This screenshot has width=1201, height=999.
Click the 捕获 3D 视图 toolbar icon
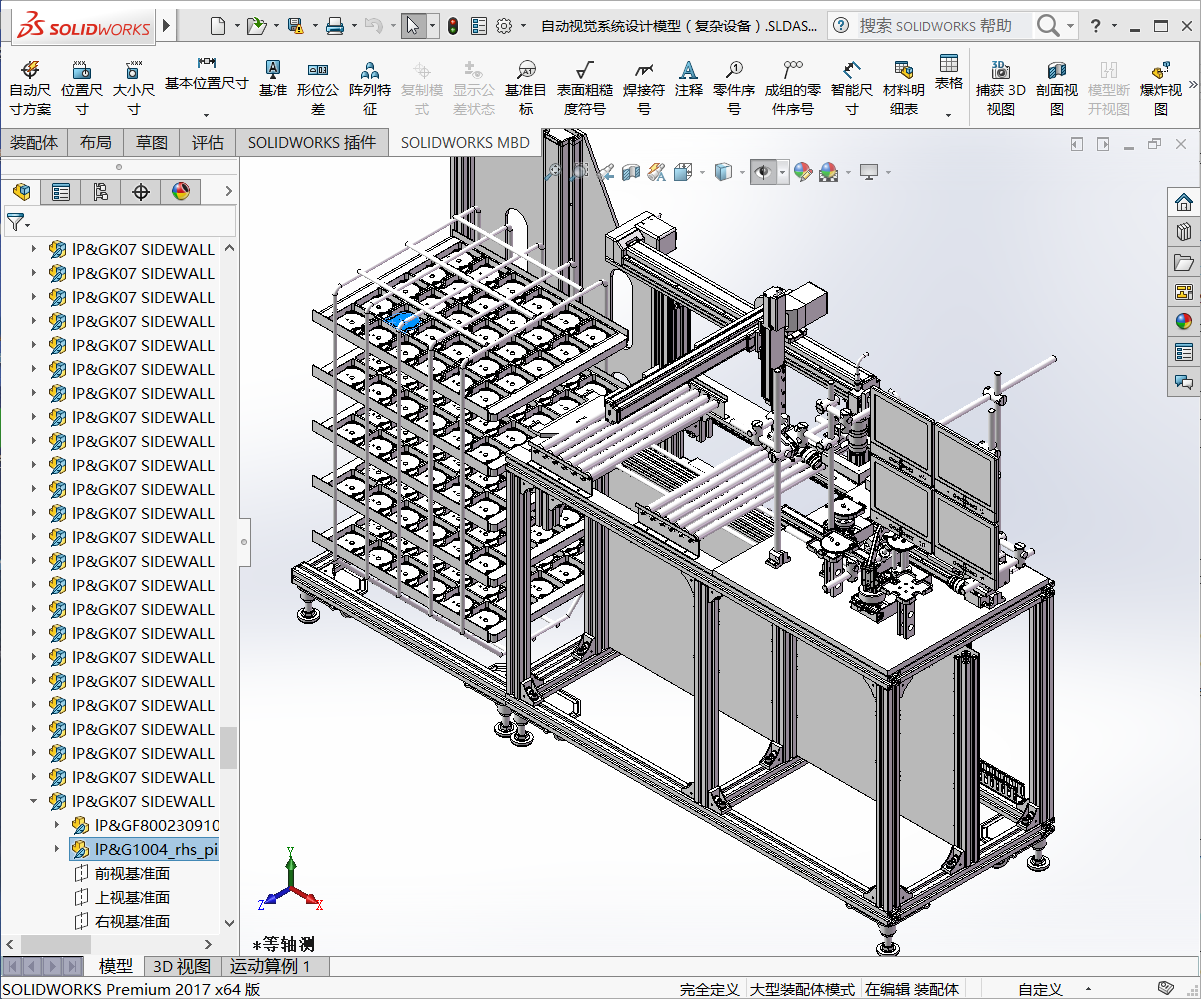coord(1001,85)
